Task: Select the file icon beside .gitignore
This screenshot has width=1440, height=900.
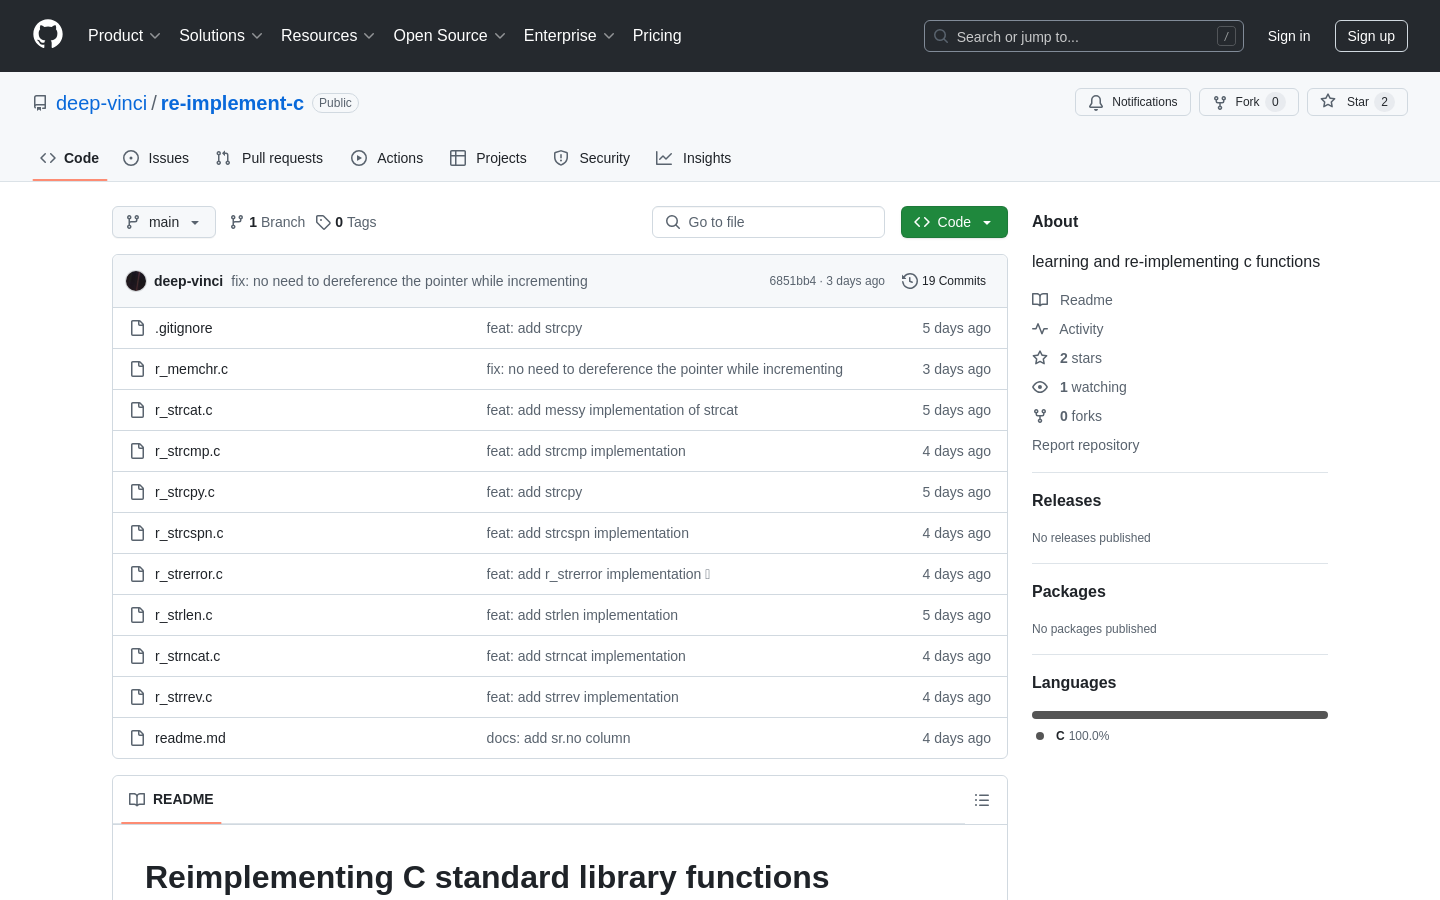Action: [x=138, y=328]
